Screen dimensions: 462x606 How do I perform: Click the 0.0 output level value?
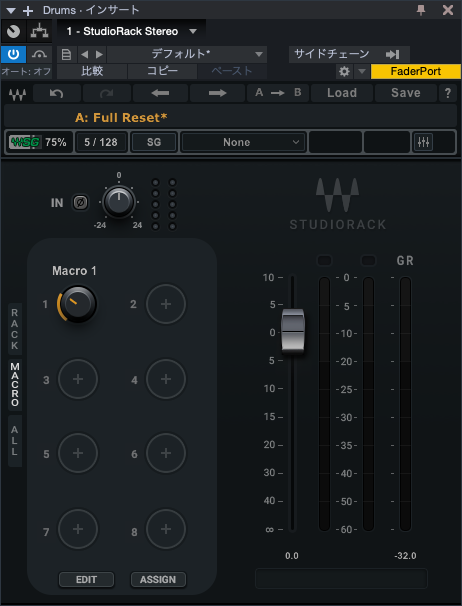pos(292,556)
